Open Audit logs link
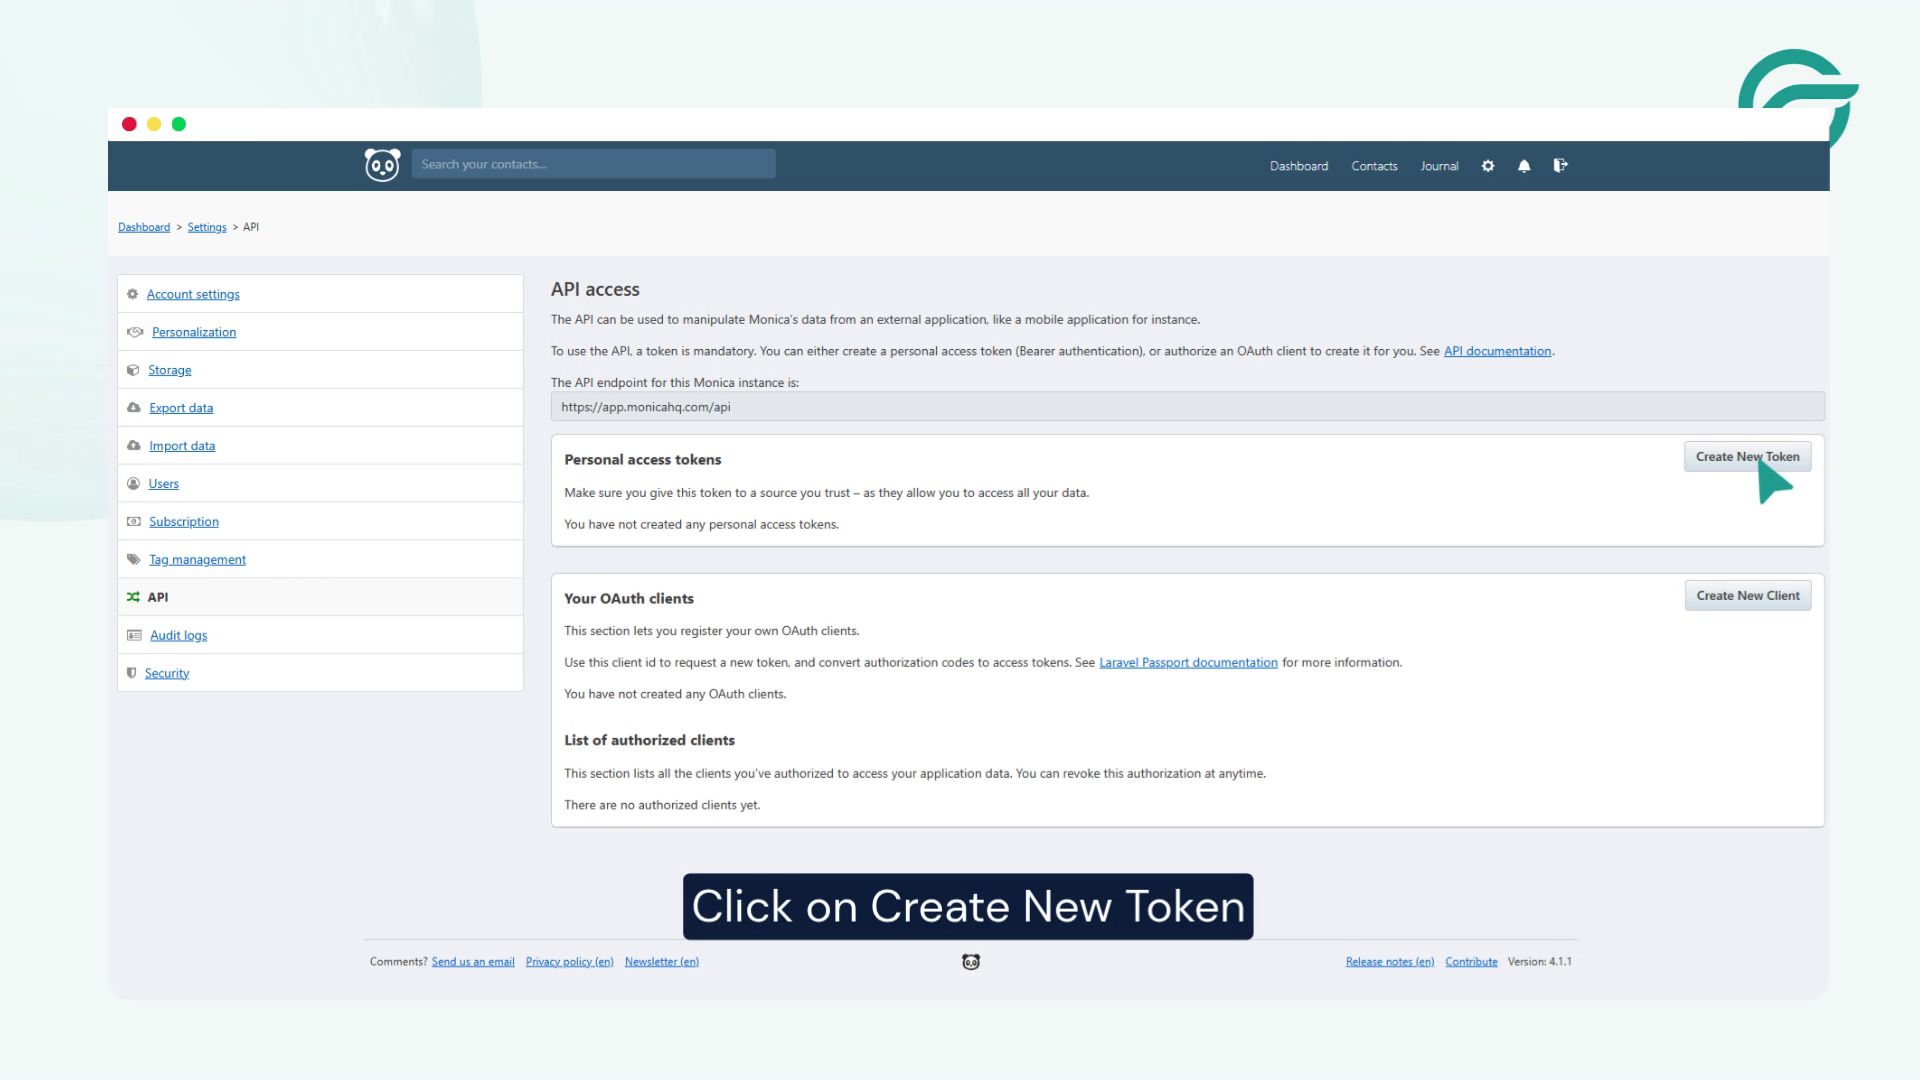This screenshot has height=1080, width=1920. click(x=179, y=635)
